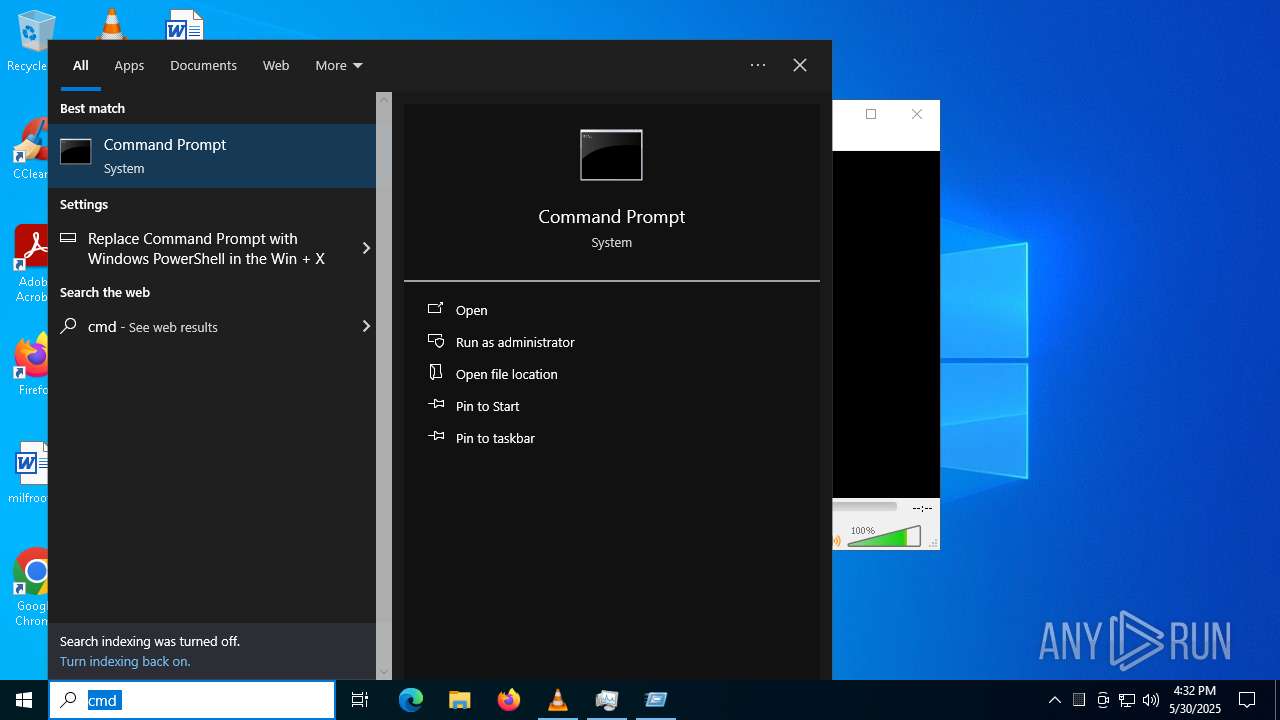Switch to the Apps tab
1280x720 pixels.
pyautogui.click(x=129, y=65)
